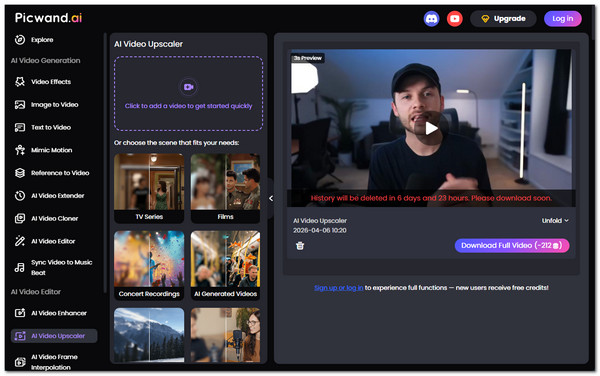Open Video Effects menu item
The image size is (600, 376).
[51, 81]
